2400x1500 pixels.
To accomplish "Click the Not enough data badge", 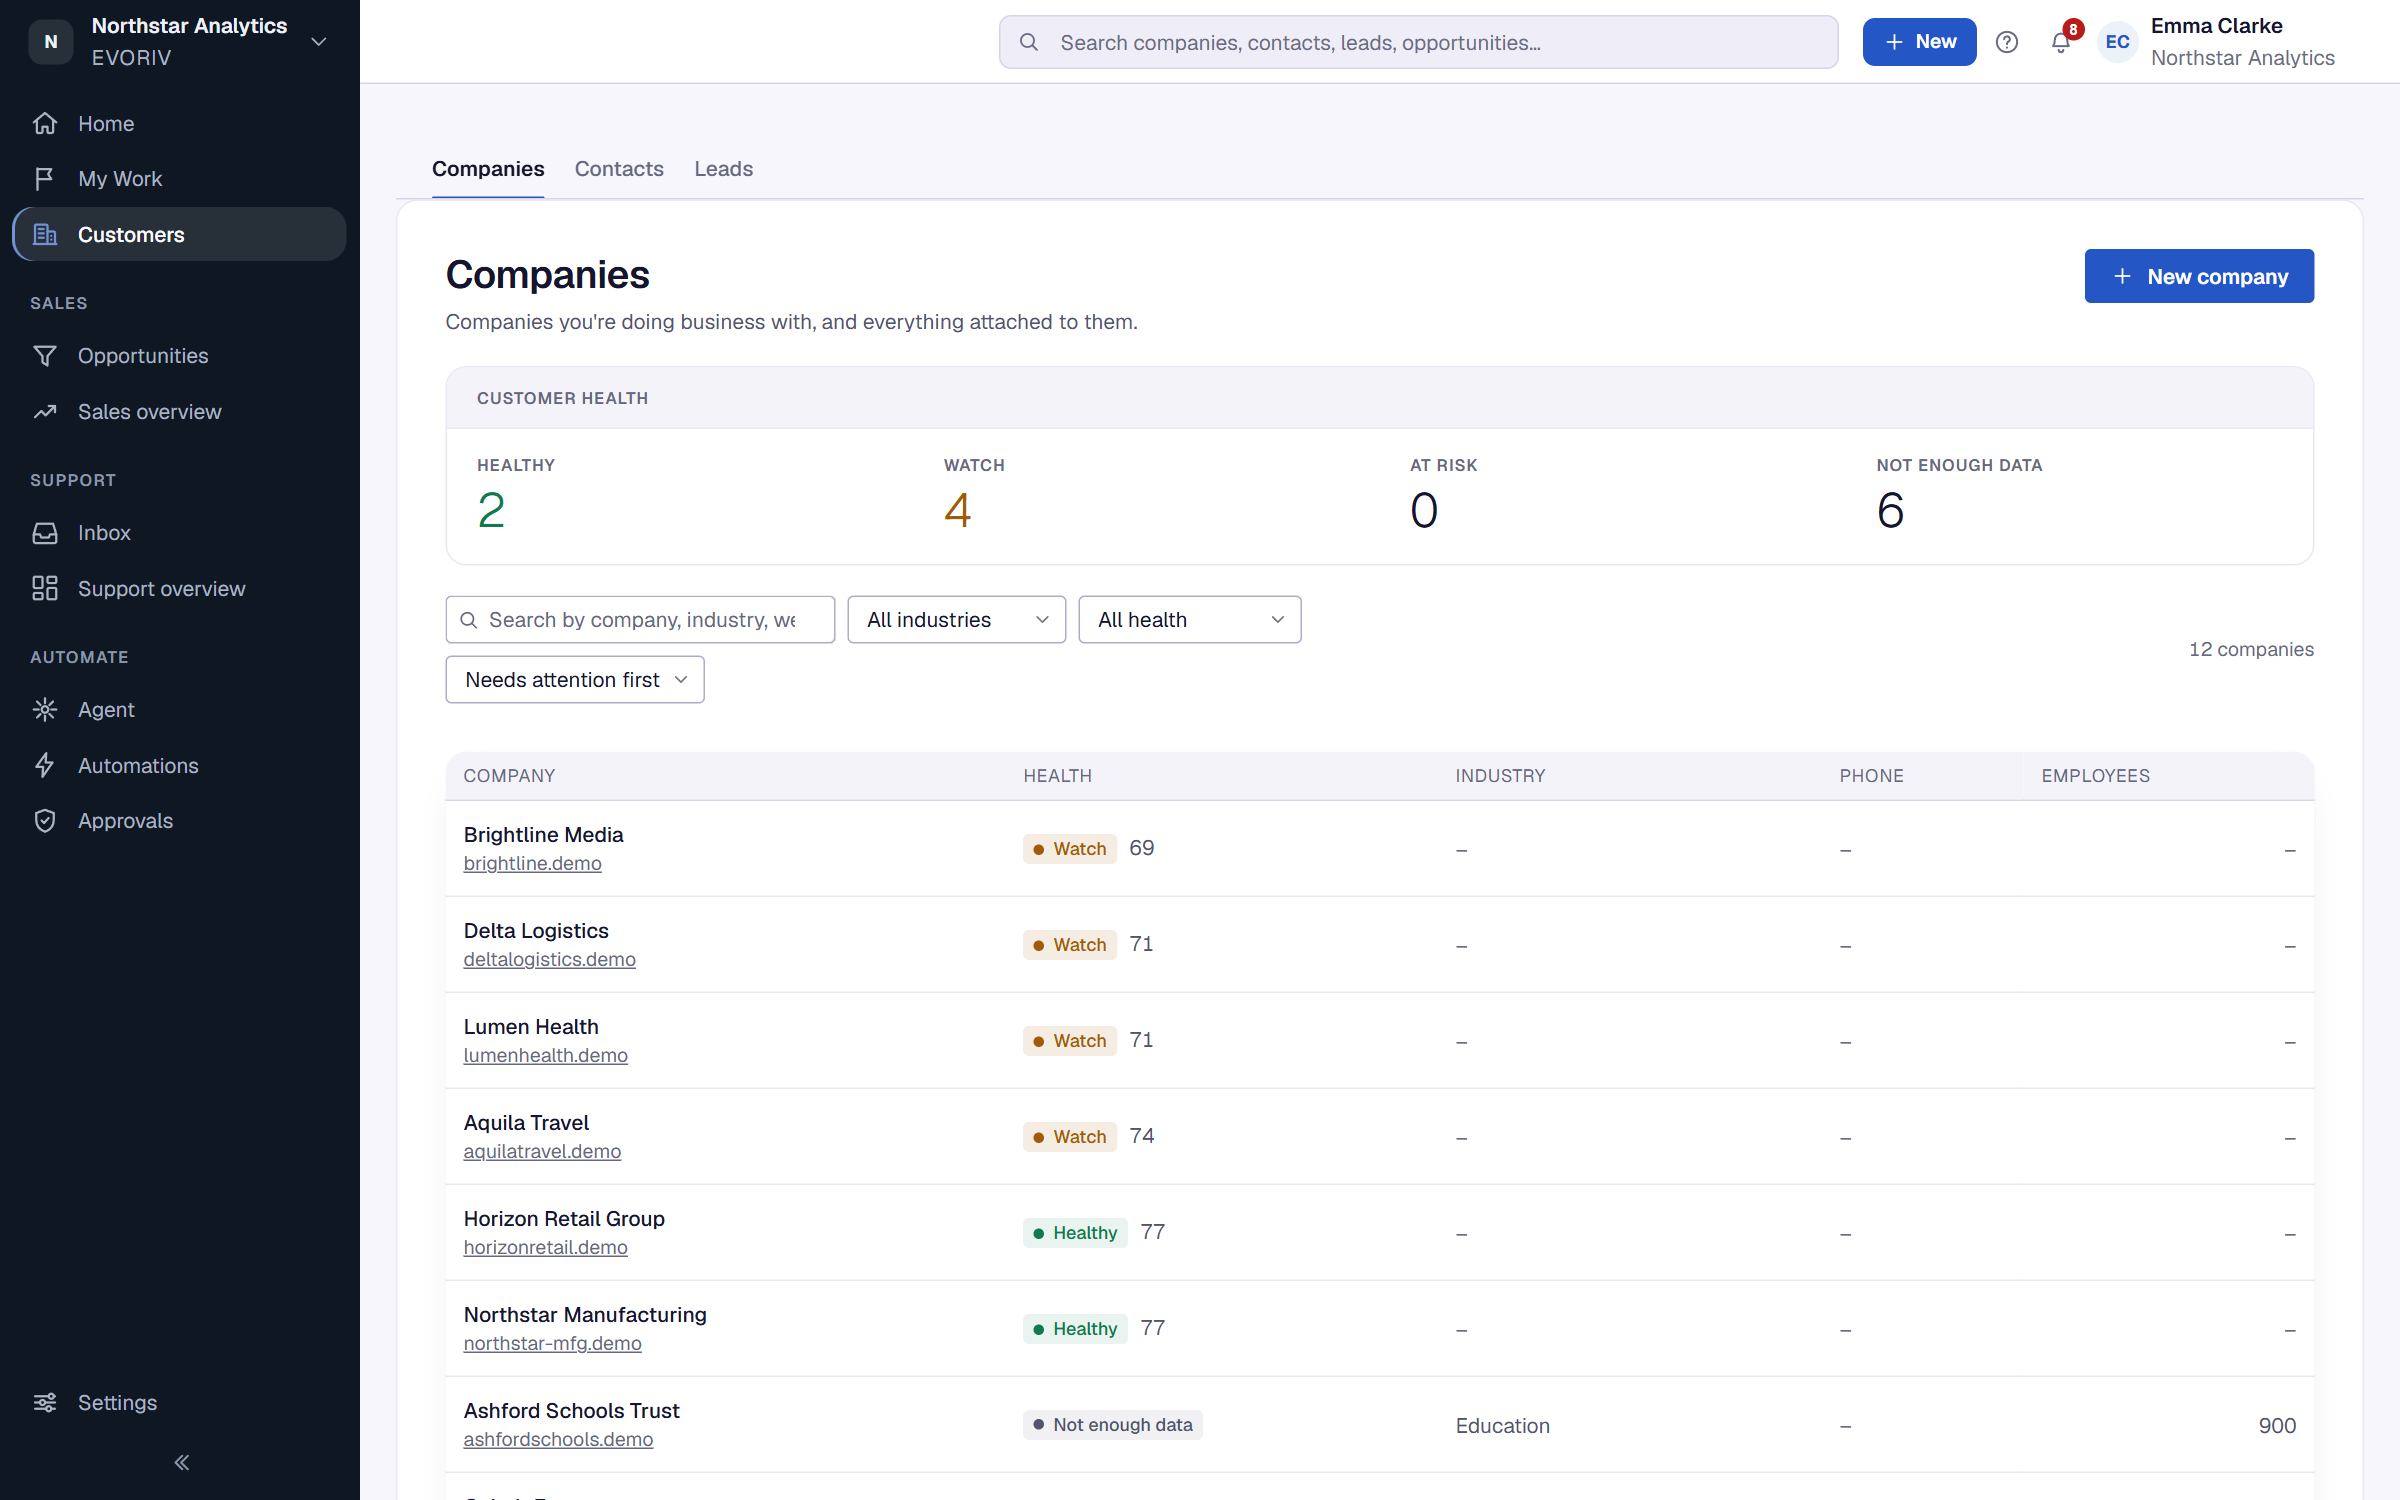I will [1112, 1425].
